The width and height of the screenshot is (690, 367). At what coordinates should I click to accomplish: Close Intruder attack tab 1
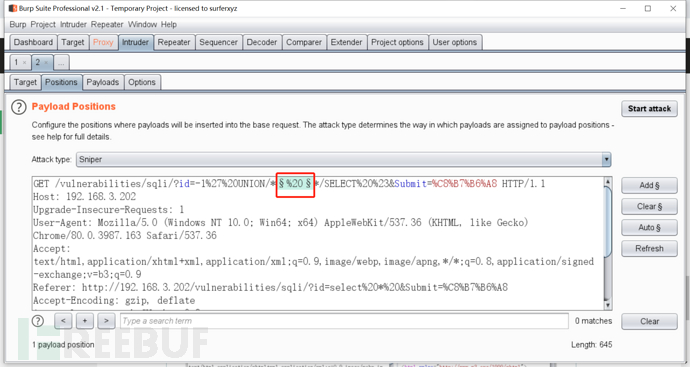click(25, 62)
